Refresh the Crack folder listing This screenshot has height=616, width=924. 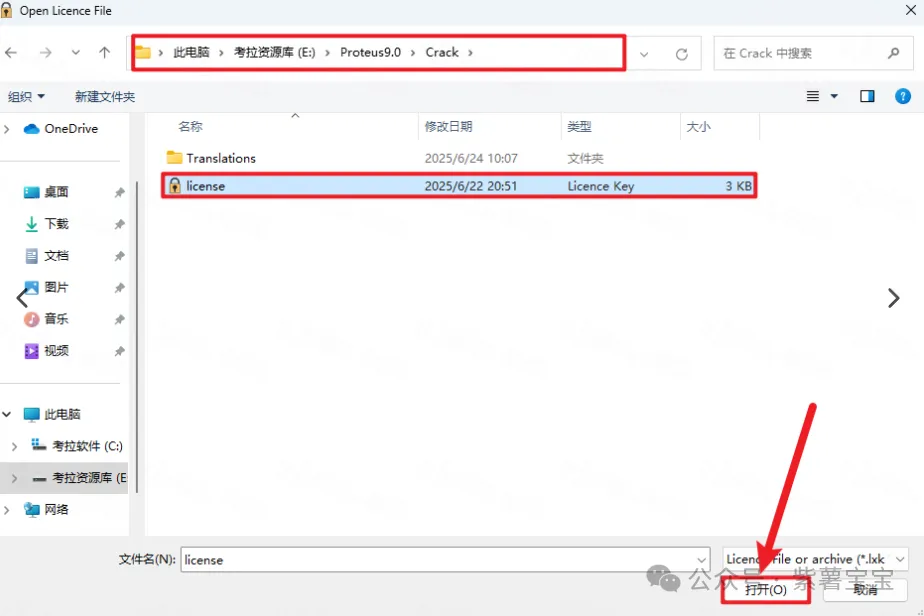[682, 54]
